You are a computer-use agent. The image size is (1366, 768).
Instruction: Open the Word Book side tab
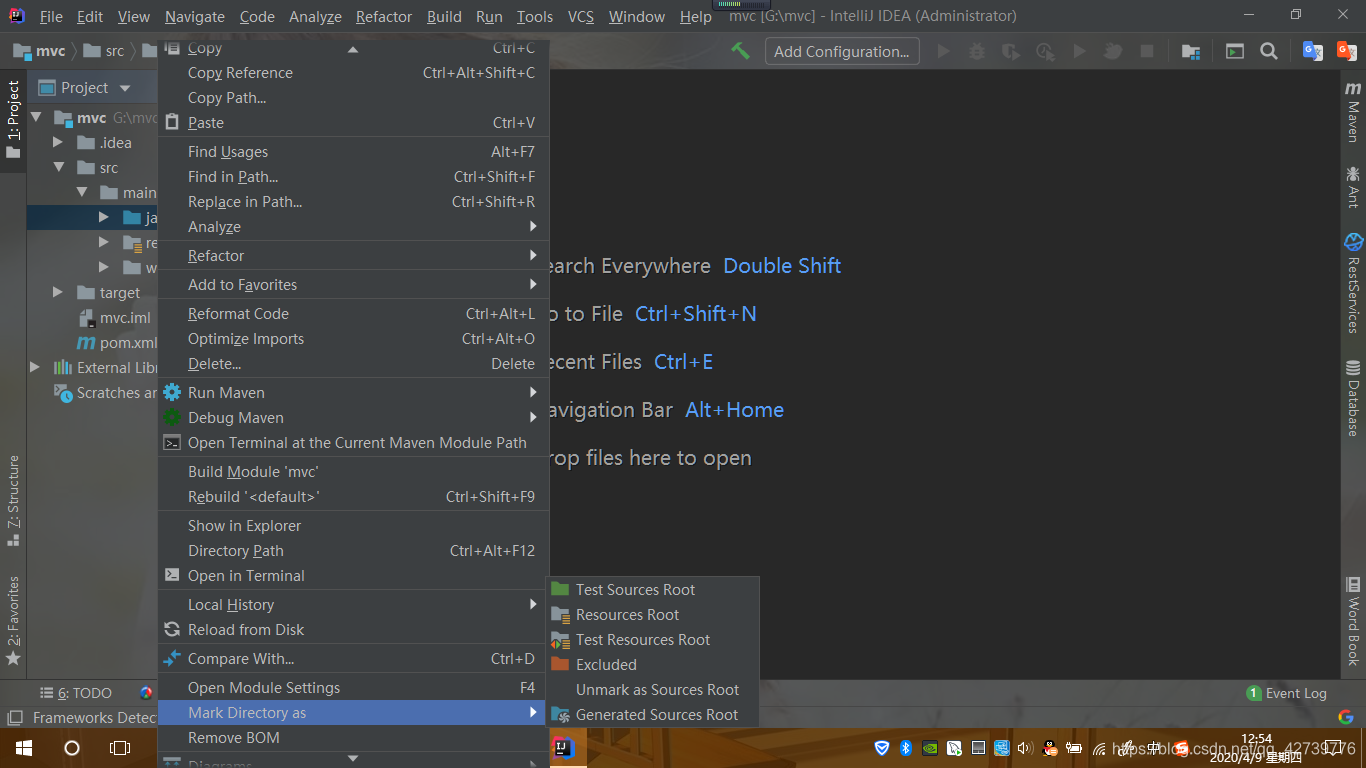(1353, 622)
